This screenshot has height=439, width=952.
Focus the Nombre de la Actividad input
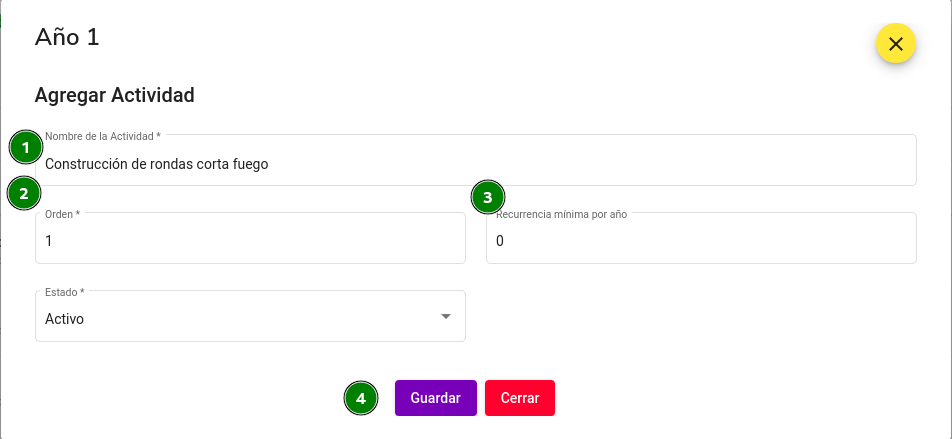(475, 160)
